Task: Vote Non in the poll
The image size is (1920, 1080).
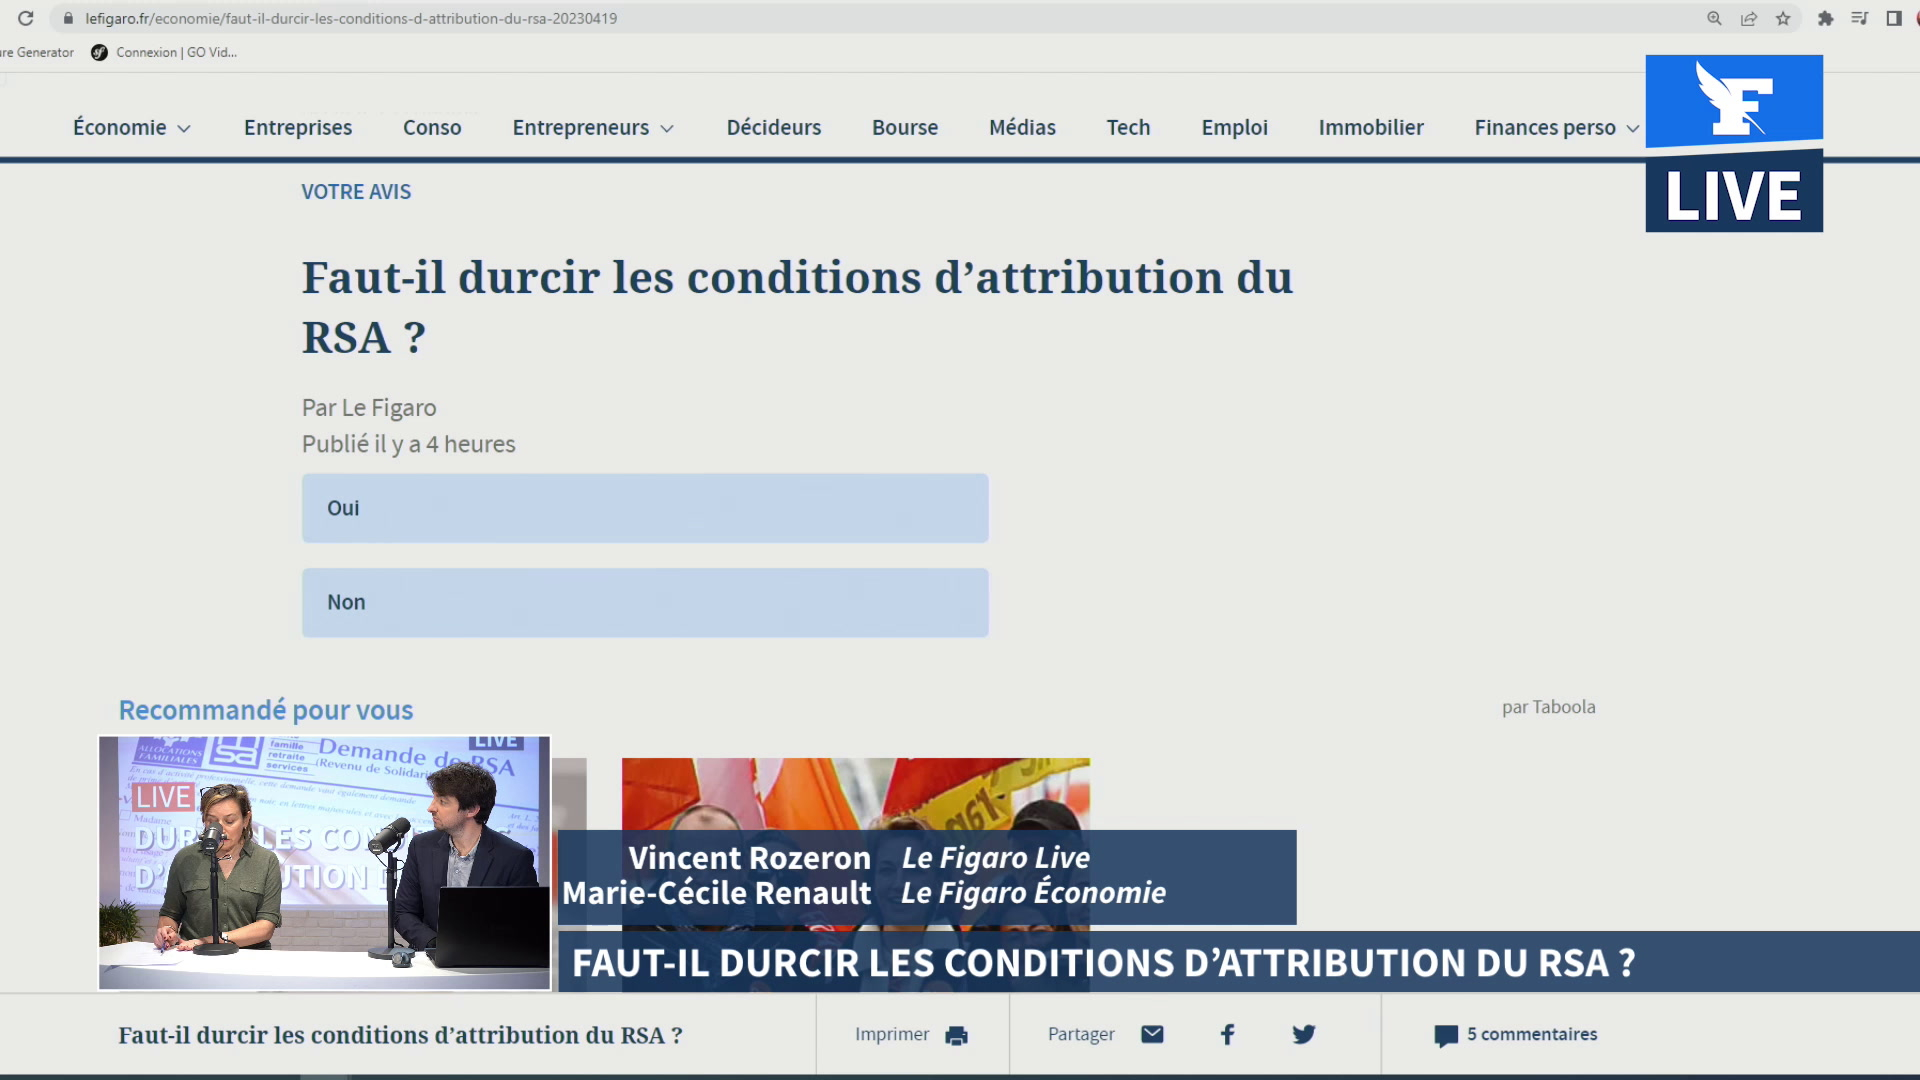Action: [645, 602]
